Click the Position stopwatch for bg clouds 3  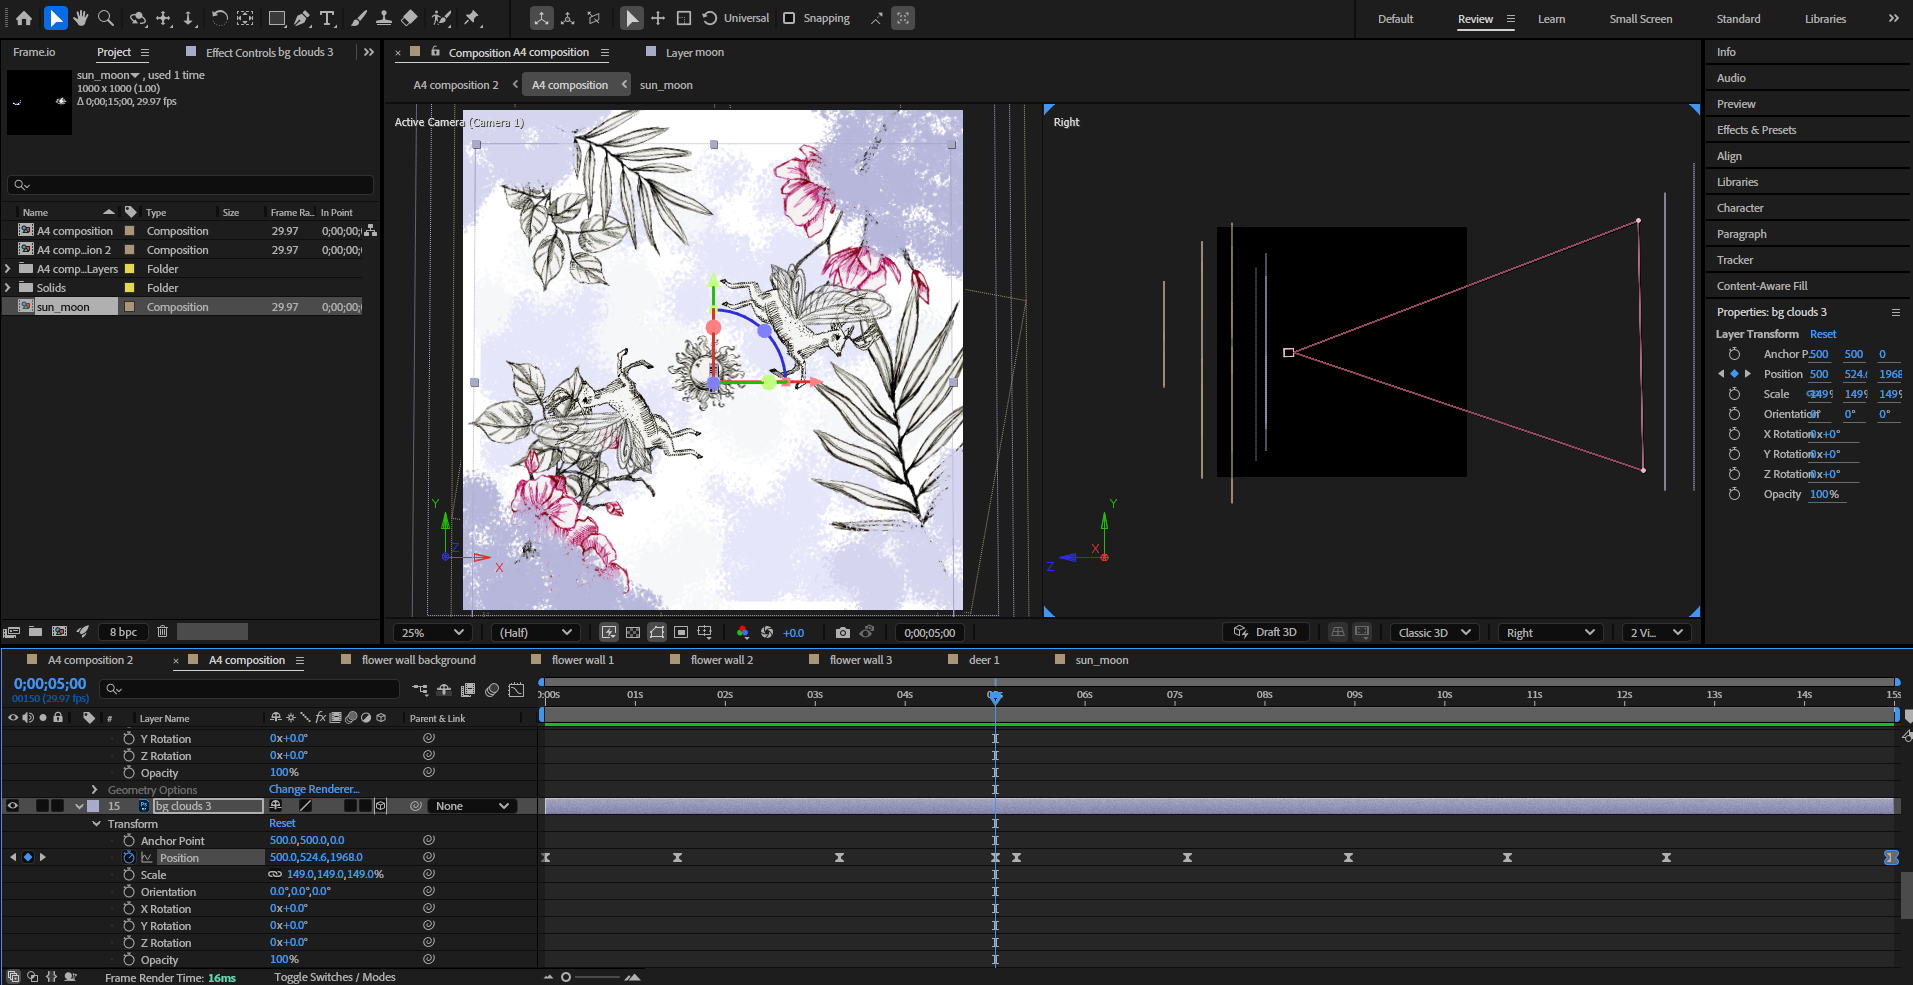pyautogui.click(x=129, y=857)
